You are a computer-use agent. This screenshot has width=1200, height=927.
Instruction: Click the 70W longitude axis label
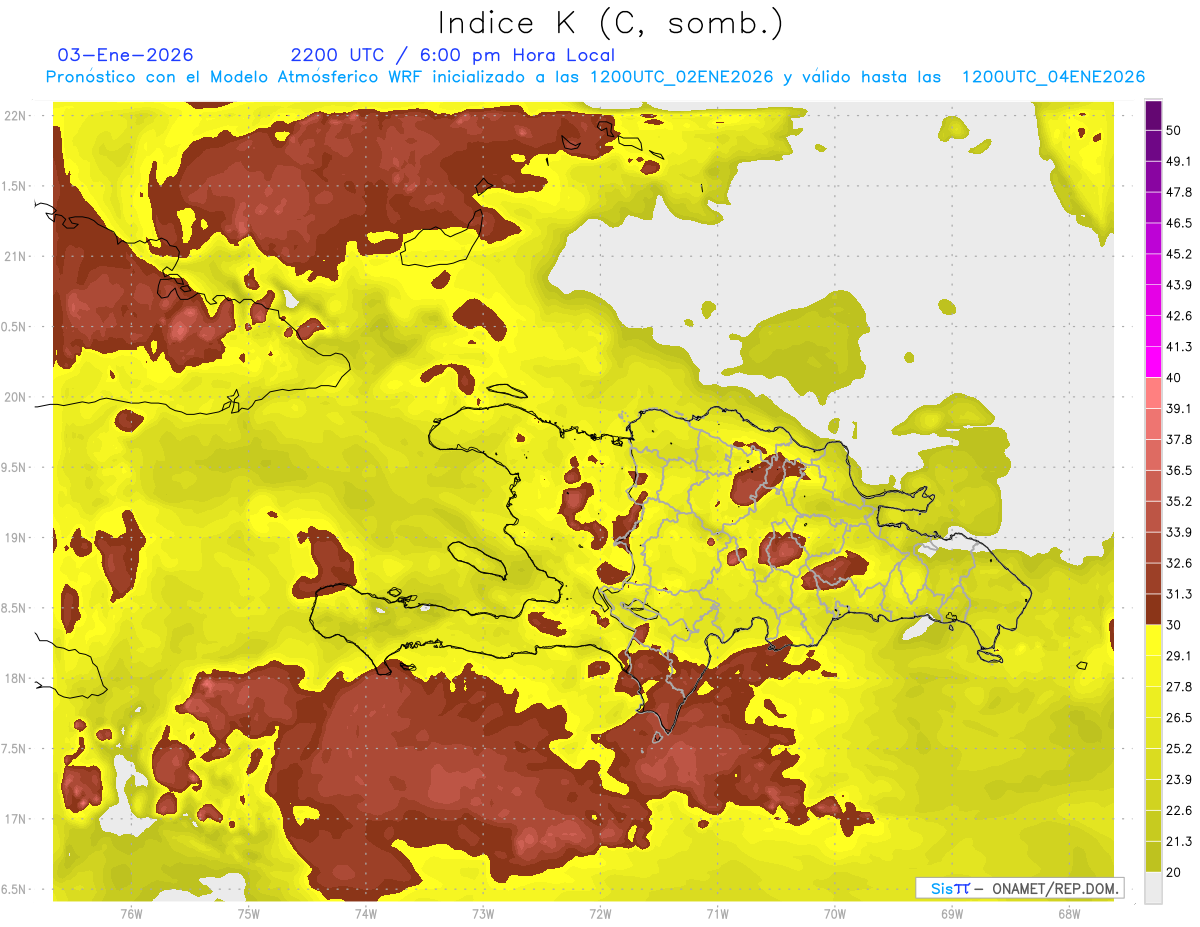point(834,914)
